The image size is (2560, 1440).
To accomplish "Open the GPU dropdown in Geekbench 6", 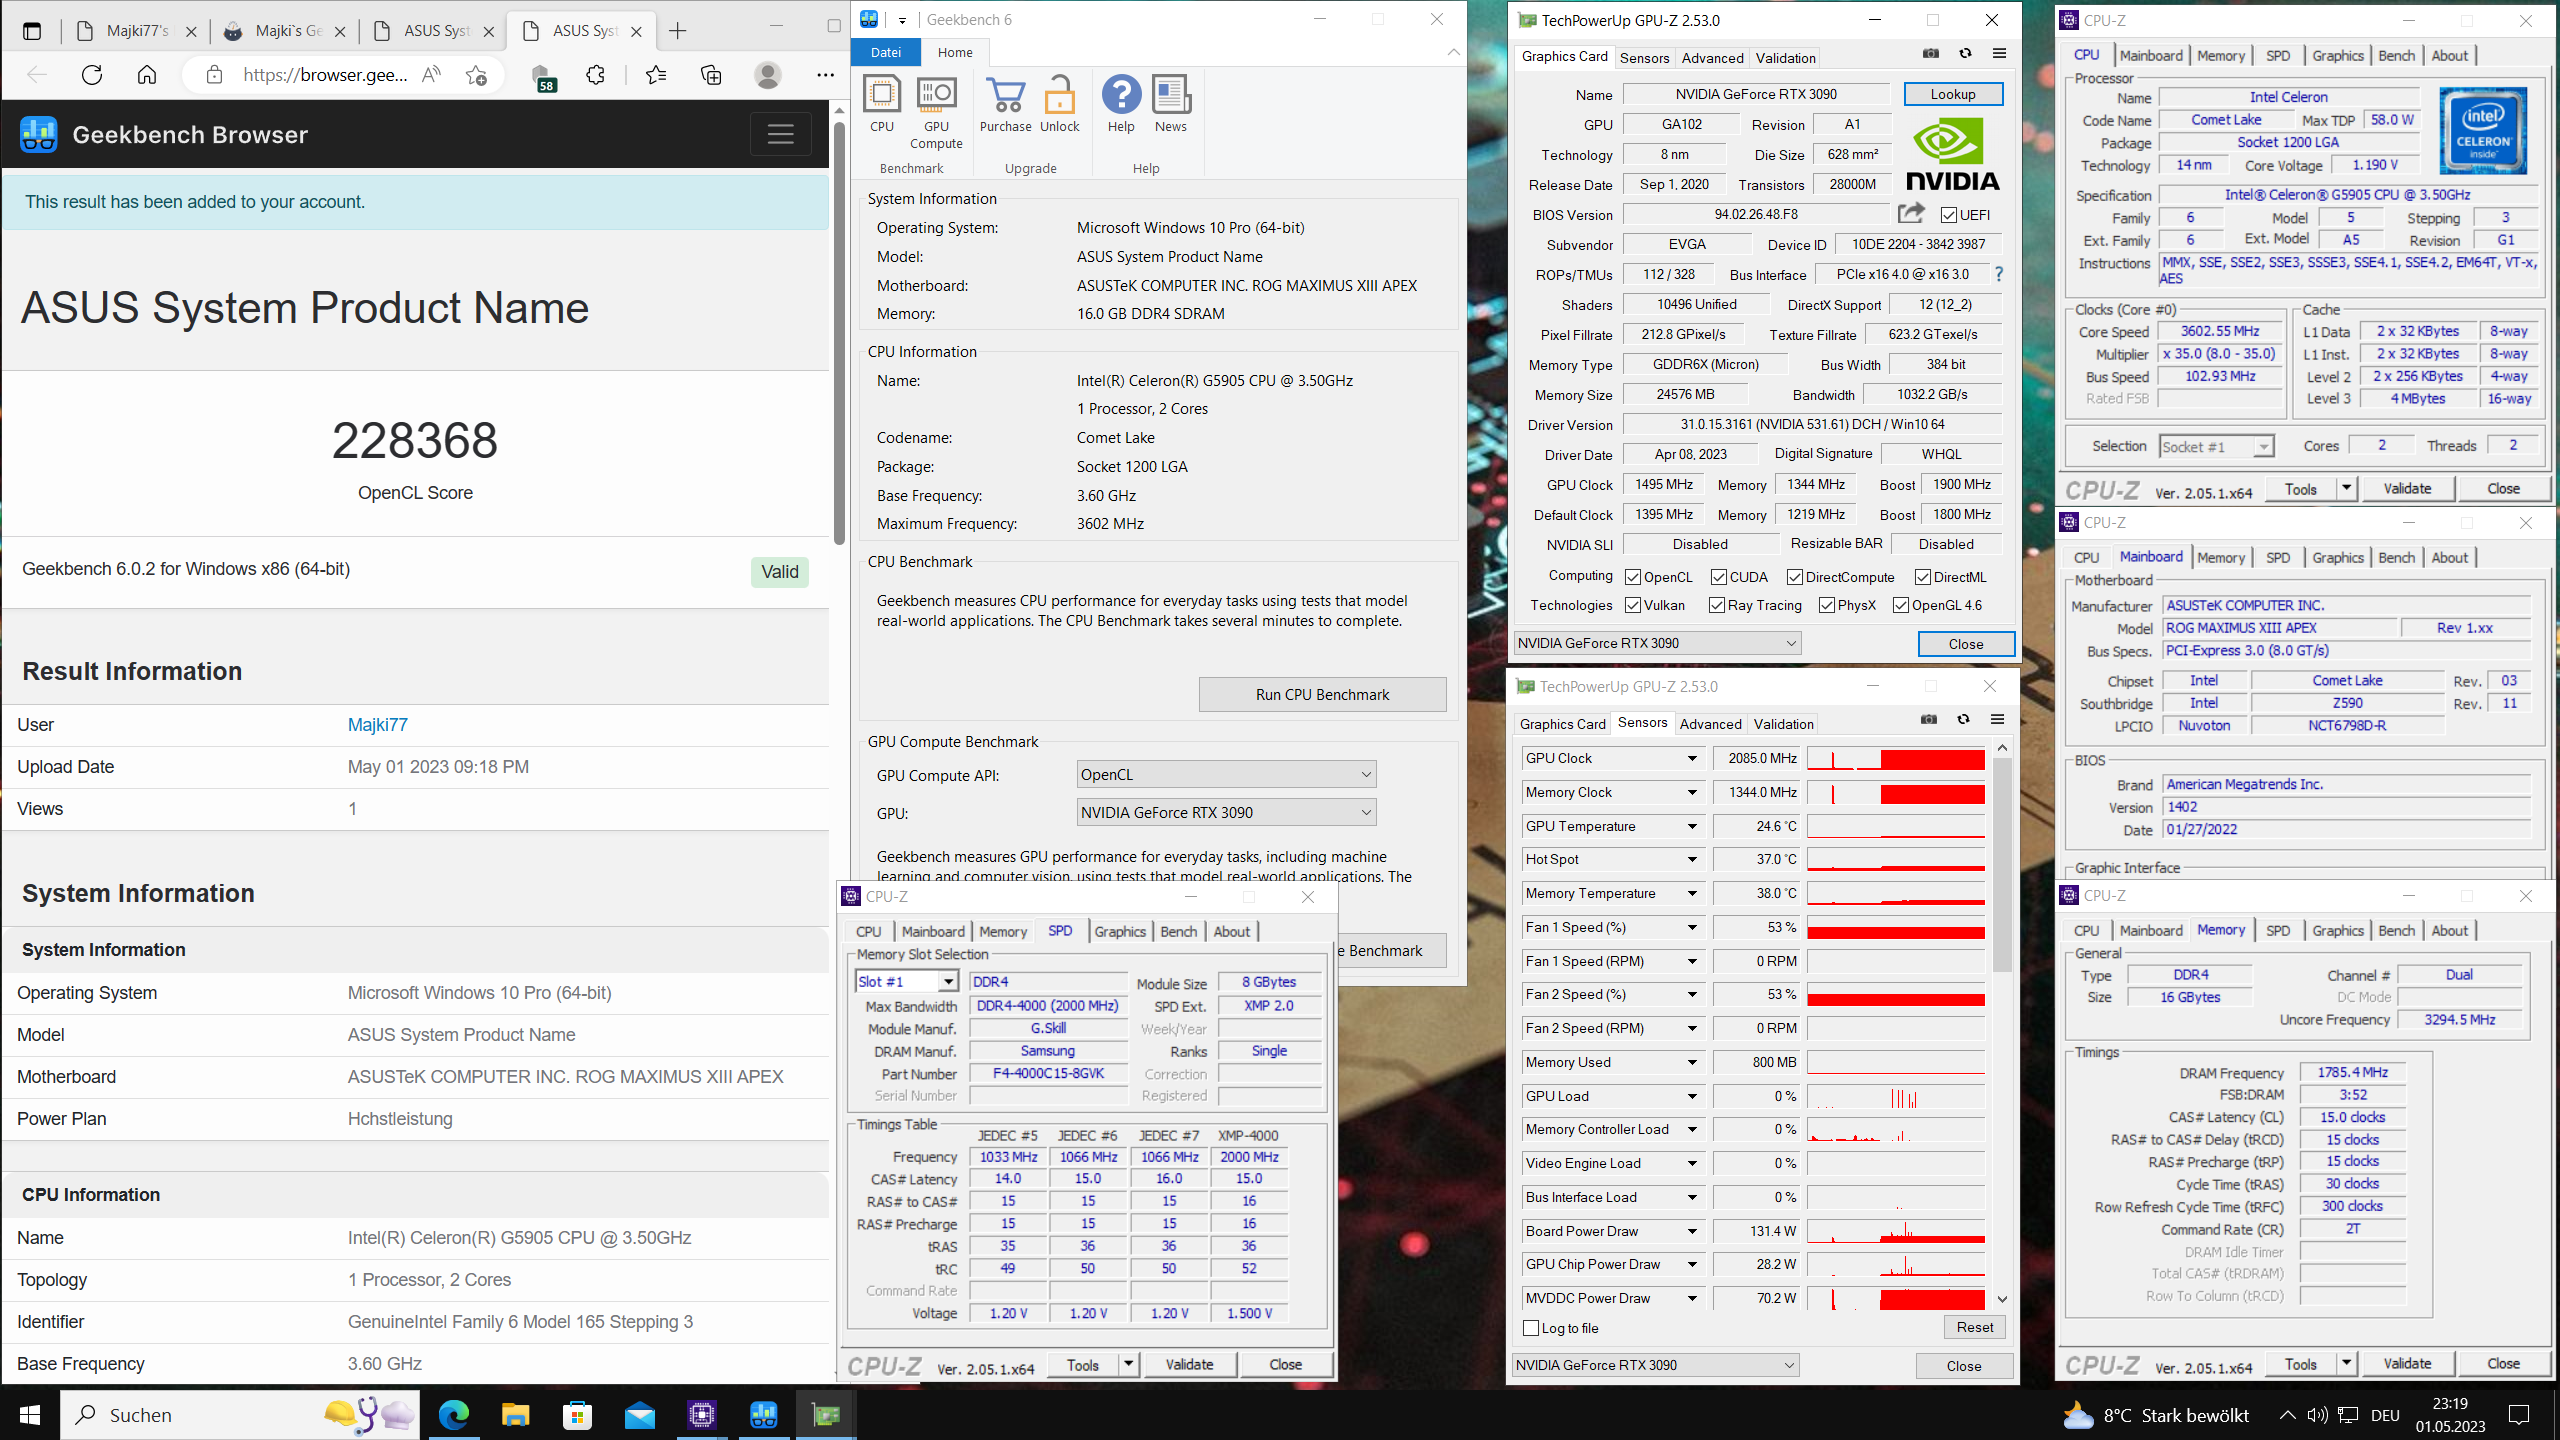I will pos(1226,812).
